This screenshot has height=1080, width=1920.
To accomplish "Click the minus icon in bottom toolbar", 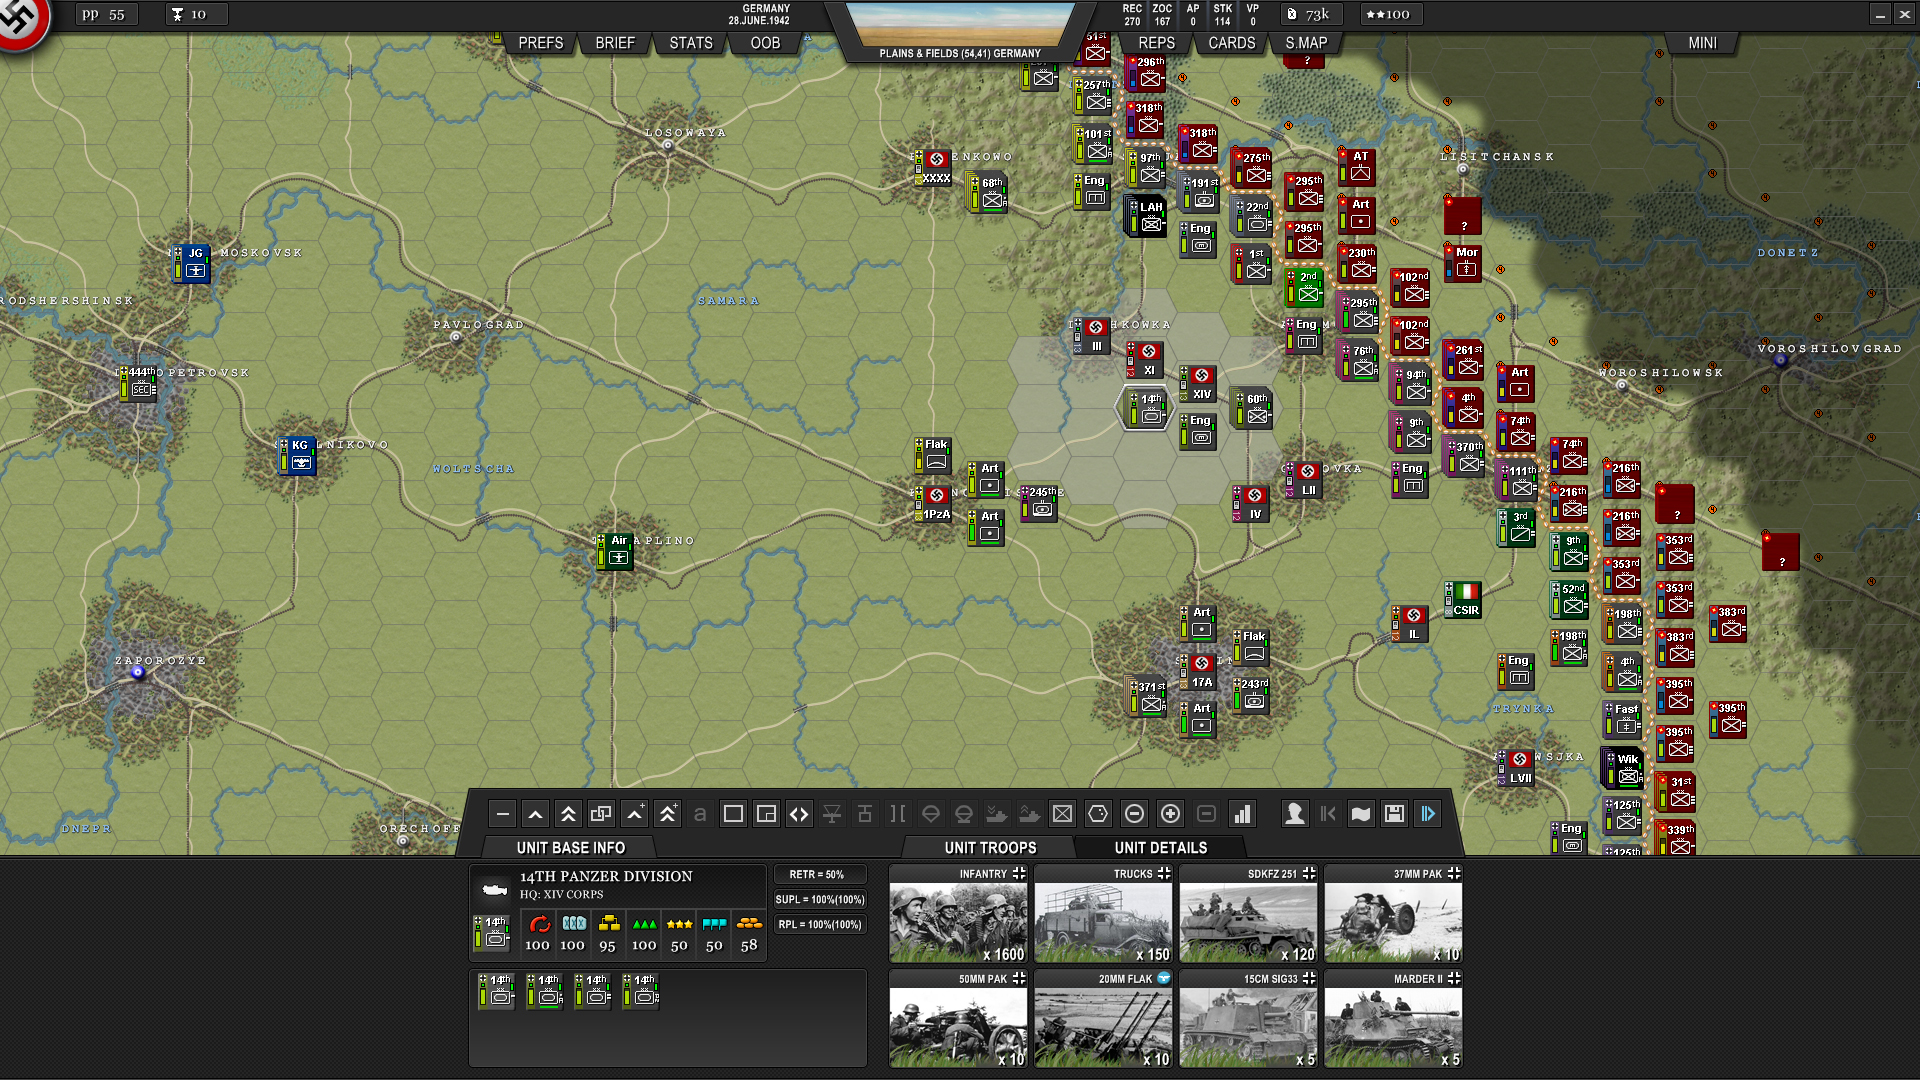I will click(x=503, y=814).
